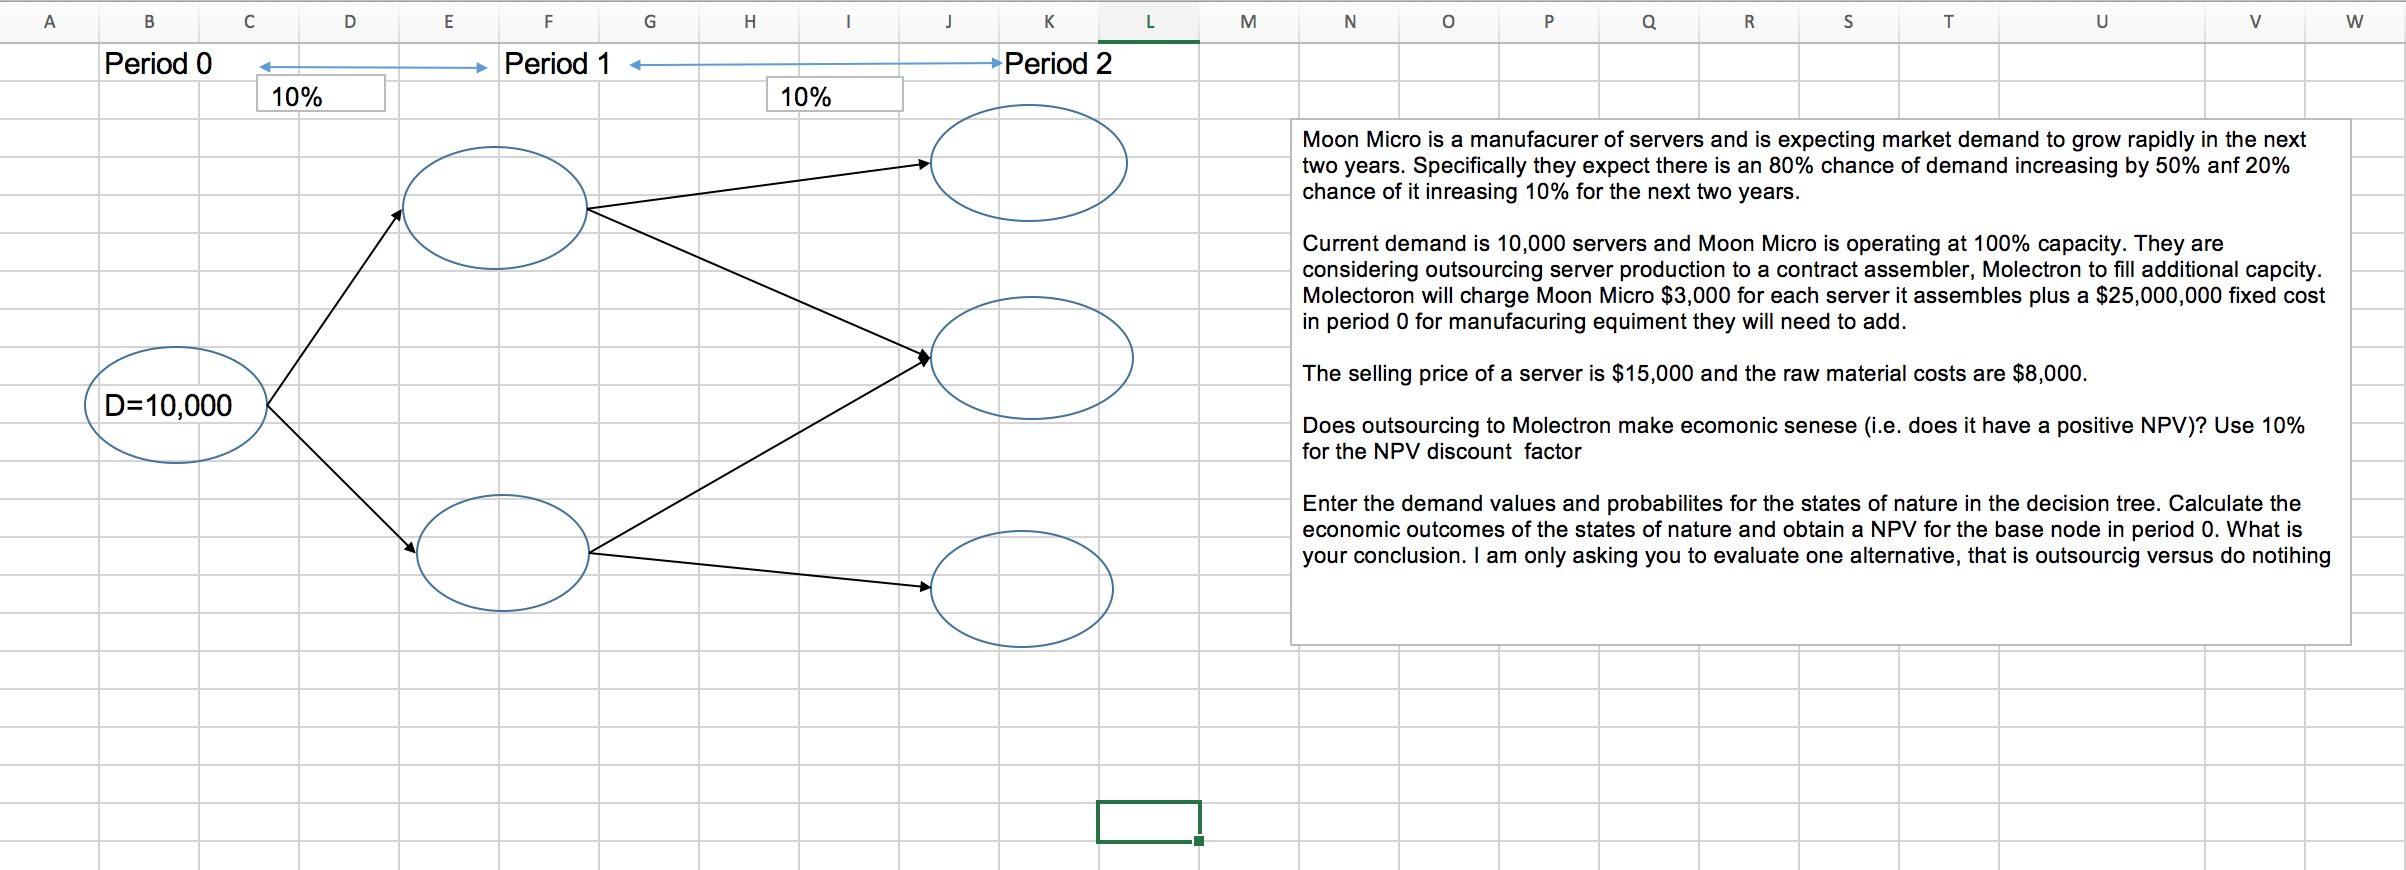Select column R header
This screenshot has height=870, width=2406.
[x=1749, y=21]
